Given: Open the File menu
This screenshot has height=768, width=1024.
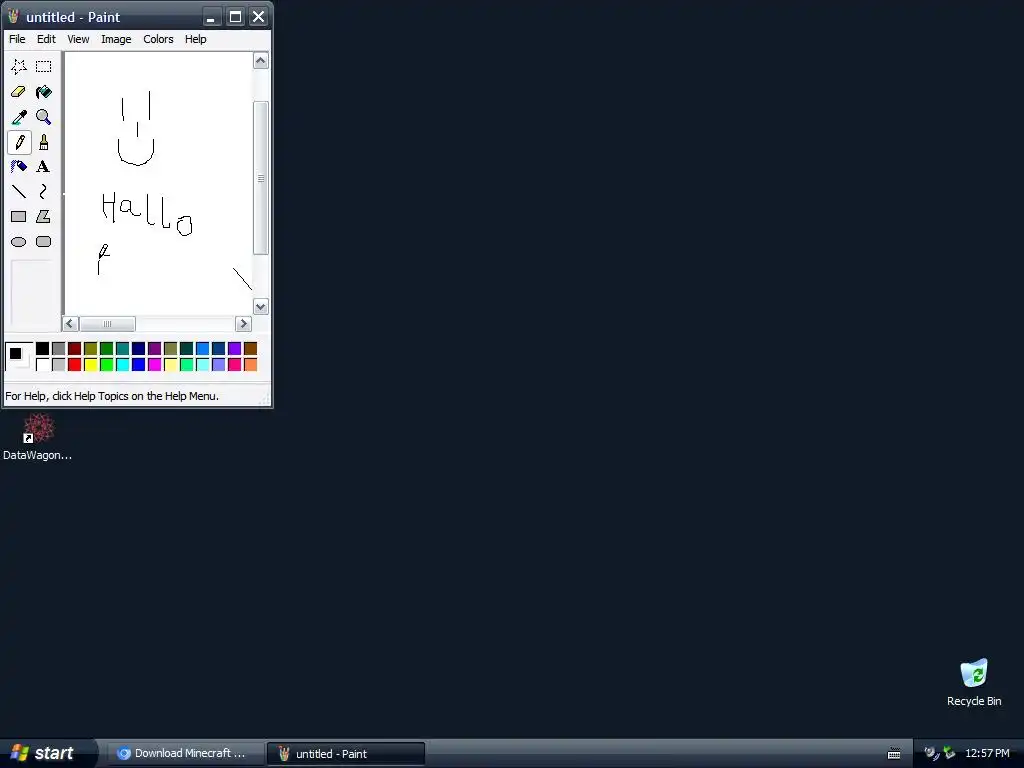Looking at the screenshot, I should [x=17, y=39].
